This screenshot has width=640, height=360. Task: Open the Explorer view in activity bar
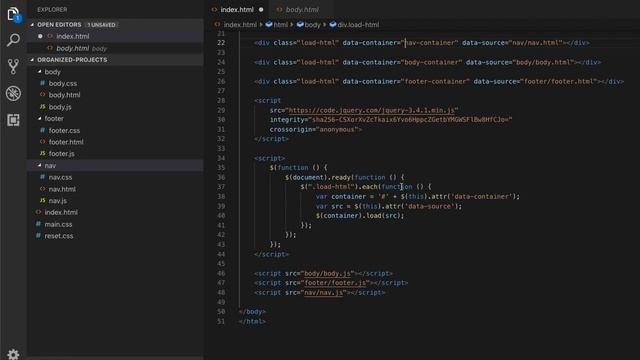[13, 14]
